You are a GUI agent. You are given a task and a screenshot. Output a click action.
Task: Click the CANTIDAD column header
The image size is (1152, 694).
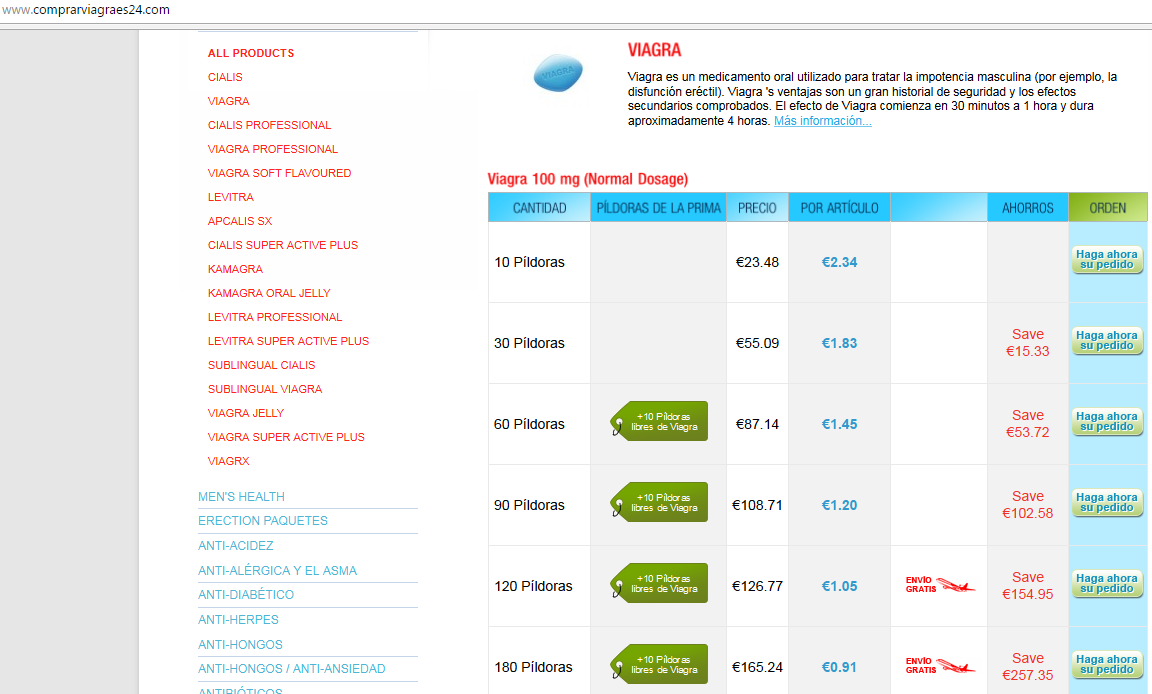(x=539, y=208)
